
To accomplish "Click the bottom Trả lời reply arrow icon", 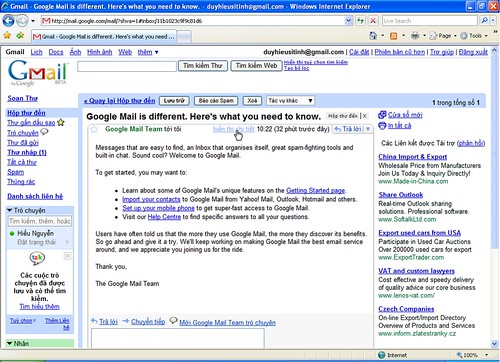I will tap(94, 321).
